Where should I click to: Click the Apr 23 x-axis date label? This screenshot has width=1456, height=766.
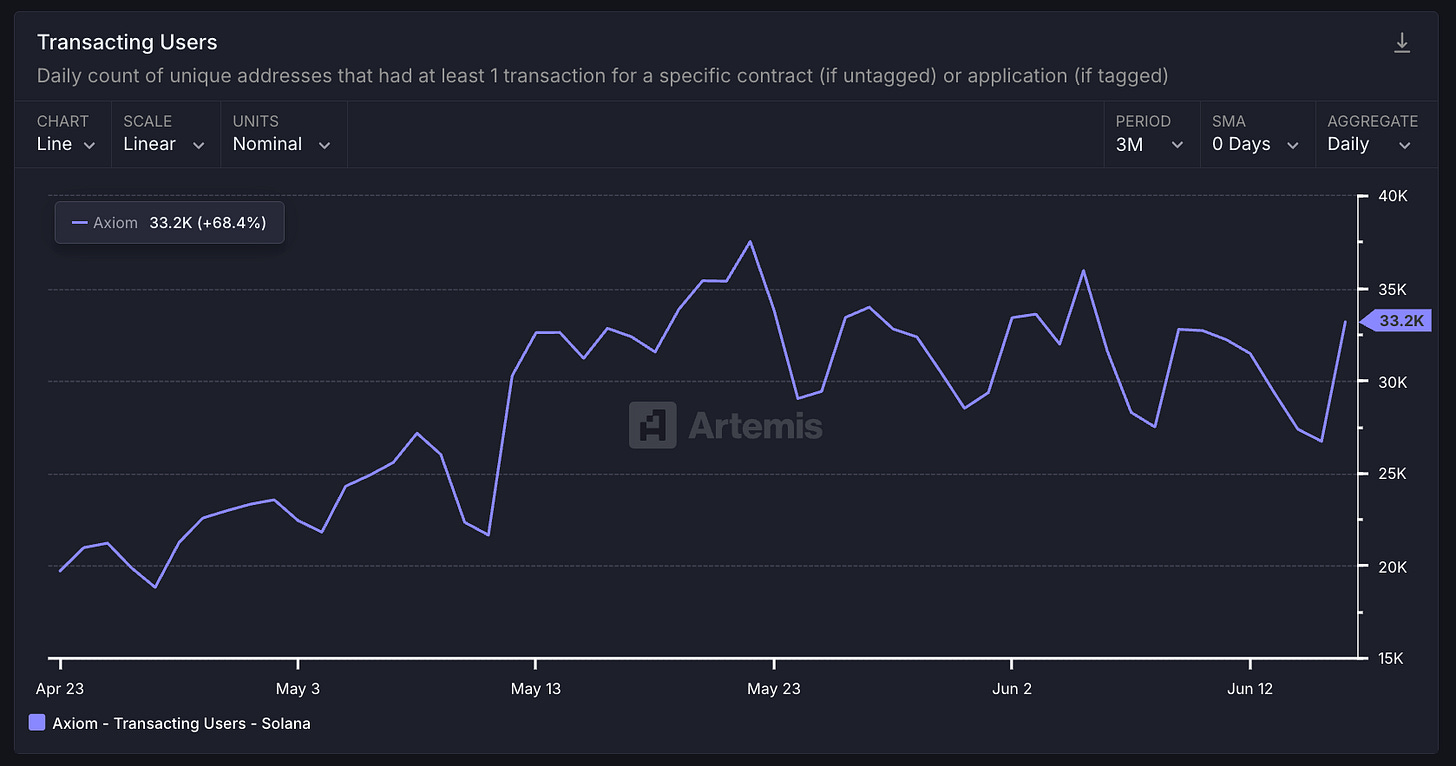(x=61, y=689)
